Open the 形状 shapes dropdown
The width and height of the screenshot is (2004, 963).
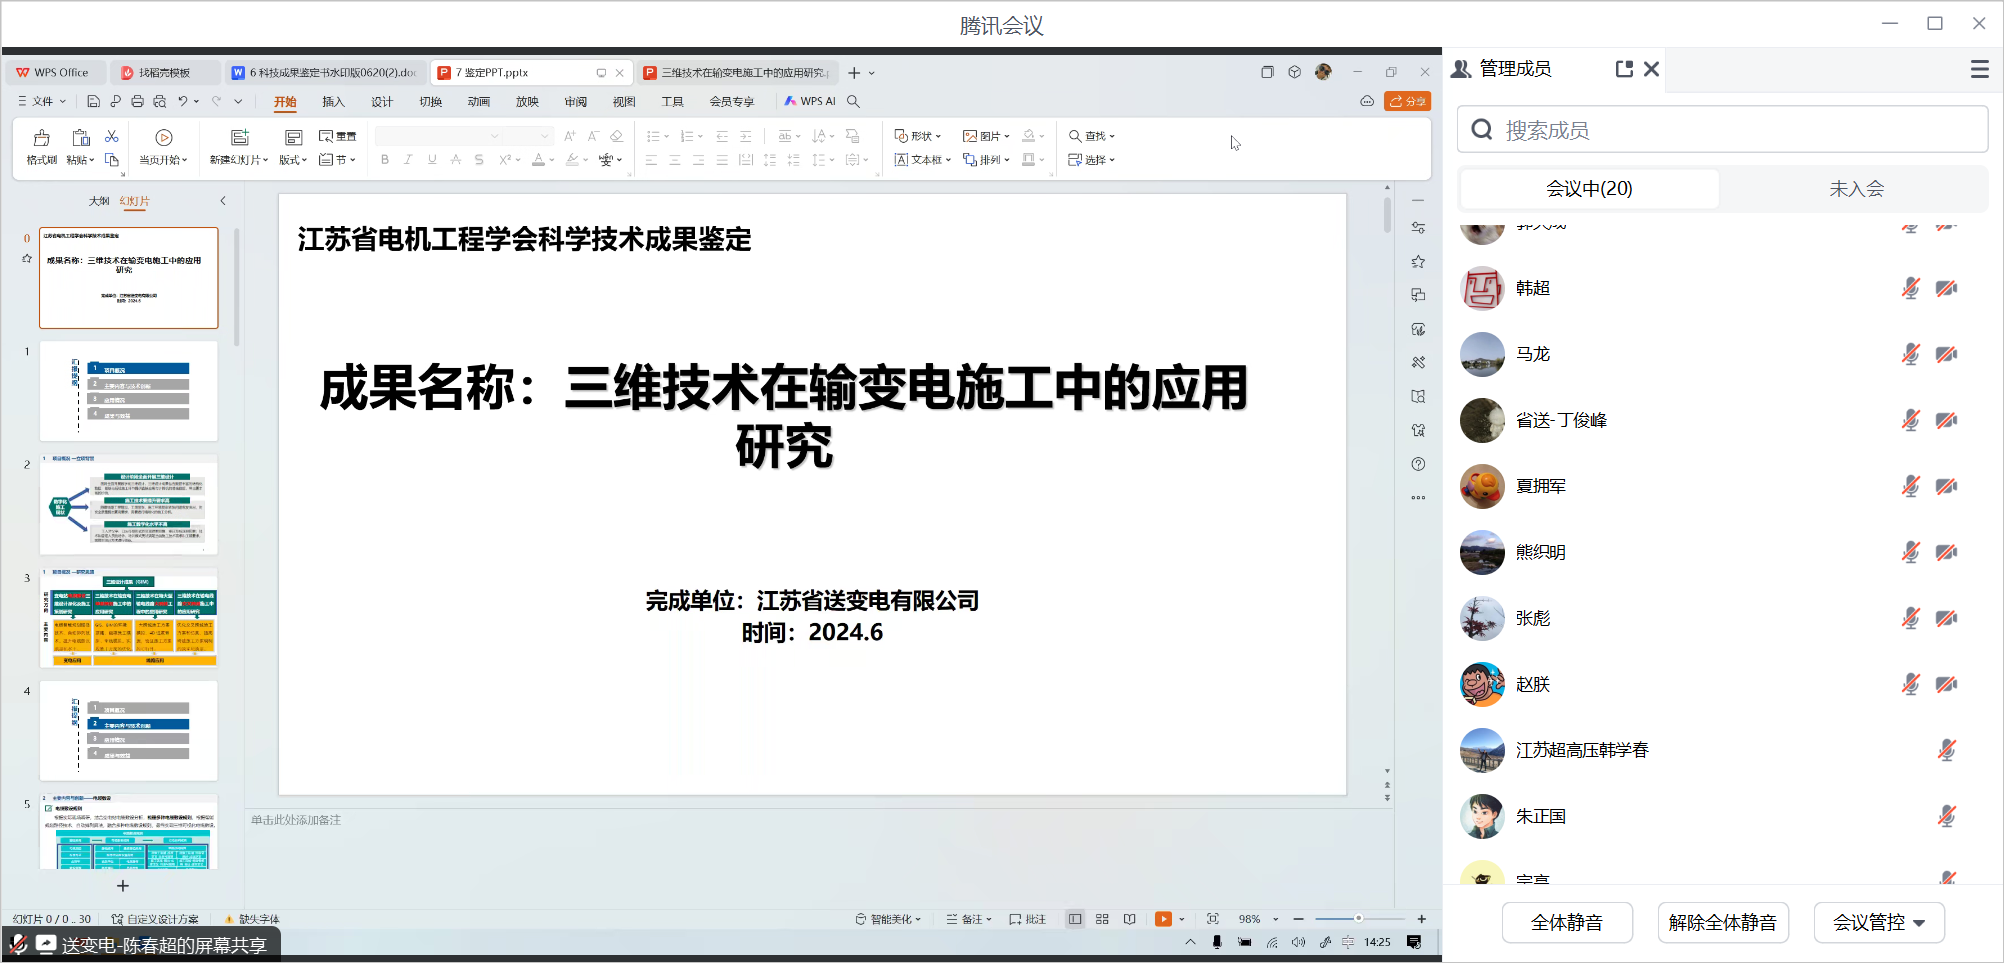pos(918,136)
